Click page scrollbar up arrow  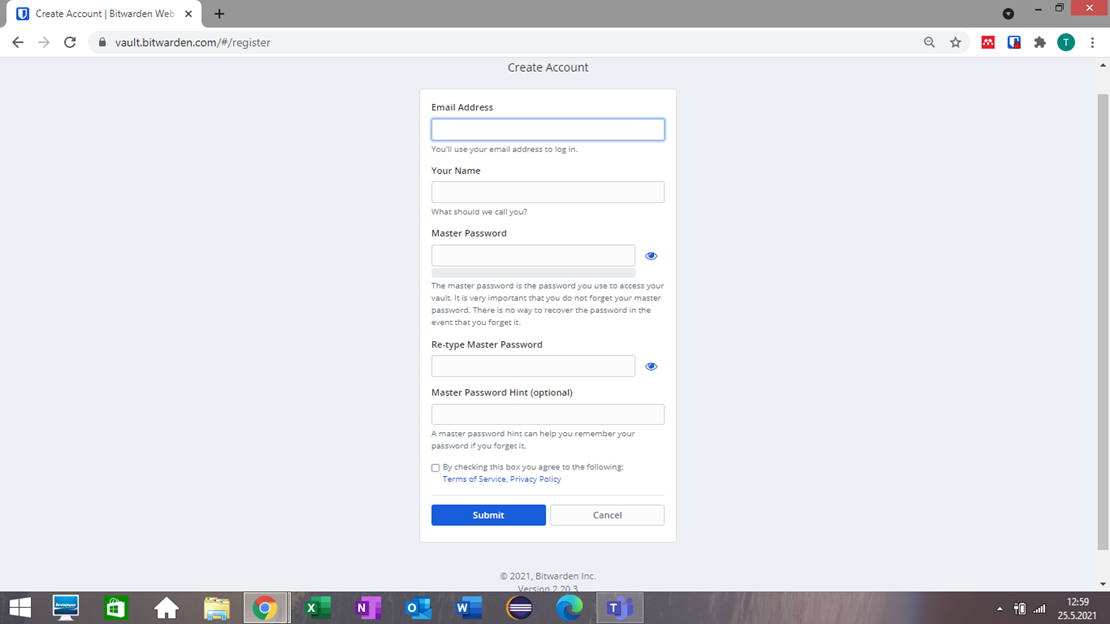click(1103, 65)
